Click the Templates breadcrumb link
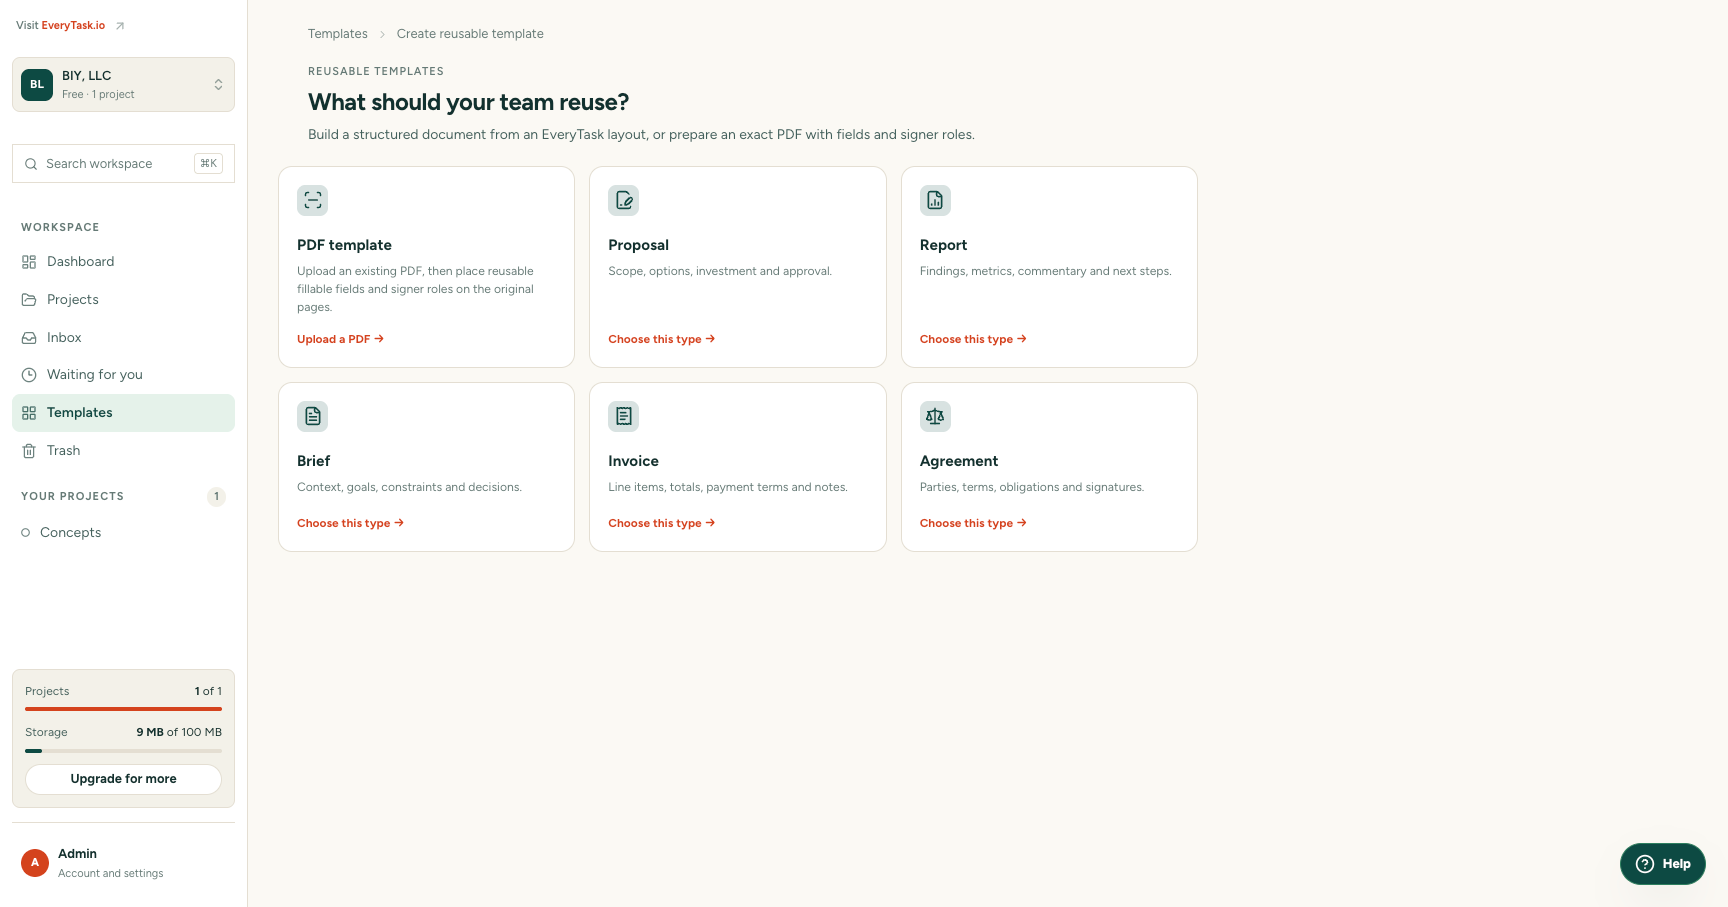The height and width of the screenshot is (907, 1728). [338, 34]
